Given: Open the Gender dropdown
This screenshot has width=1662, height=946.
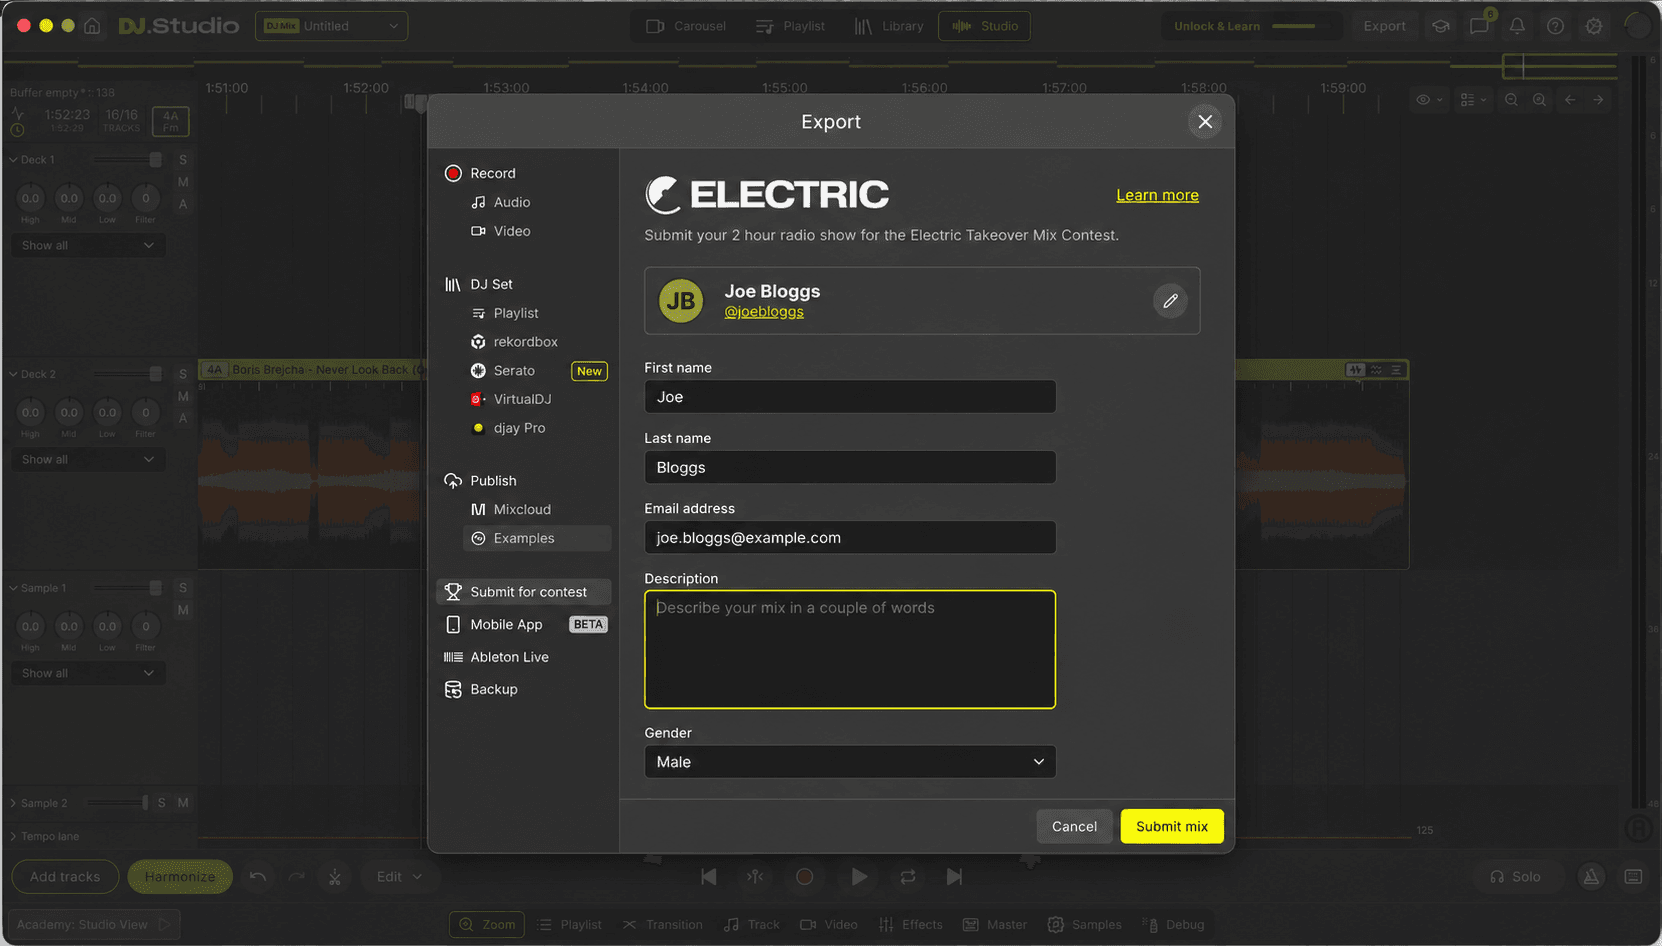Looking at the screenshot, I should pyautogui.click(x=850, y=762).
